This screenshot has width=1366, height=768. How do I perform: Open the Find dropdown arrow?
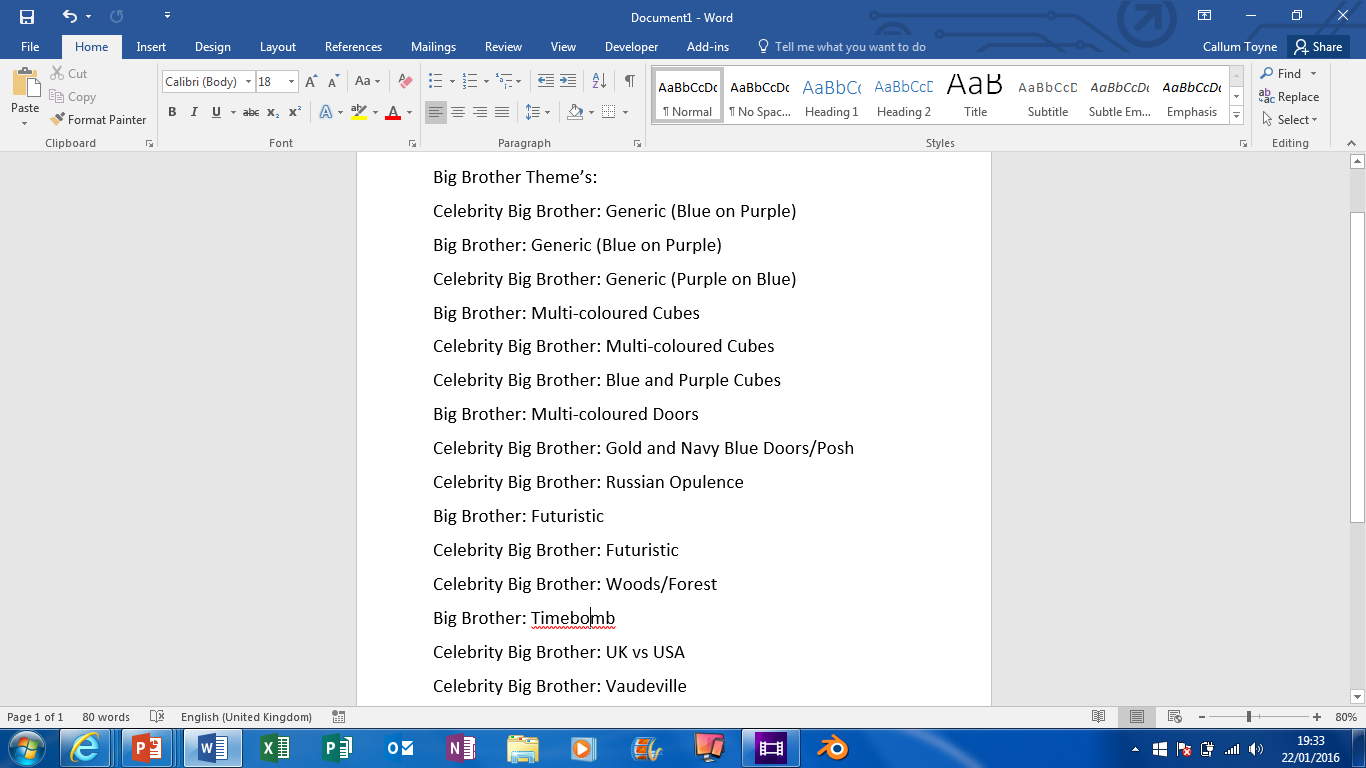1314,74
